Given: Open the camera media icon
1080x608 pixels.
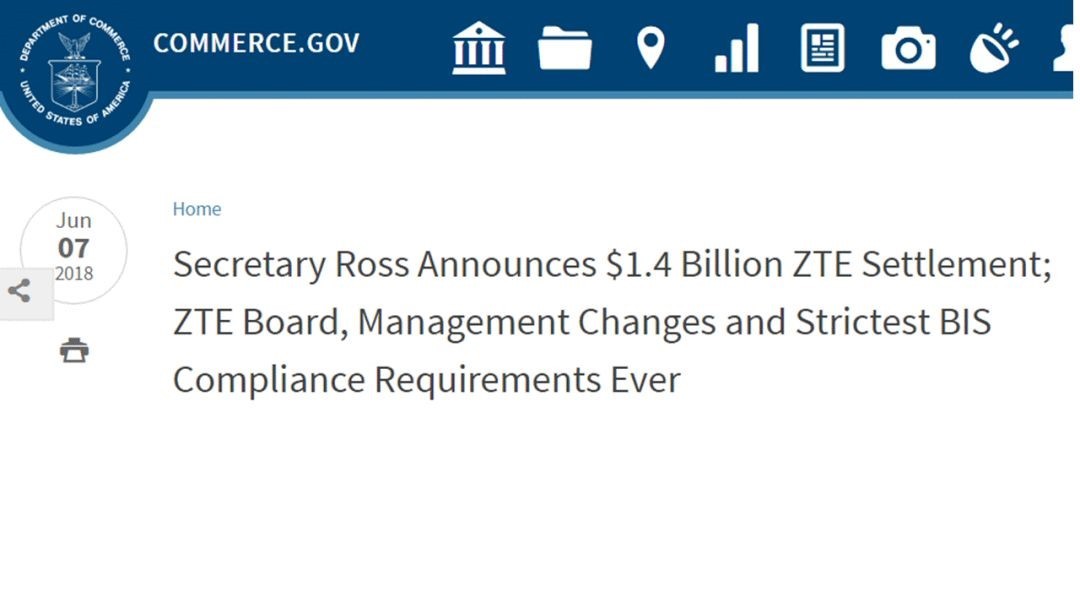Looking at the screenshot, I should [x=908, y=48].
